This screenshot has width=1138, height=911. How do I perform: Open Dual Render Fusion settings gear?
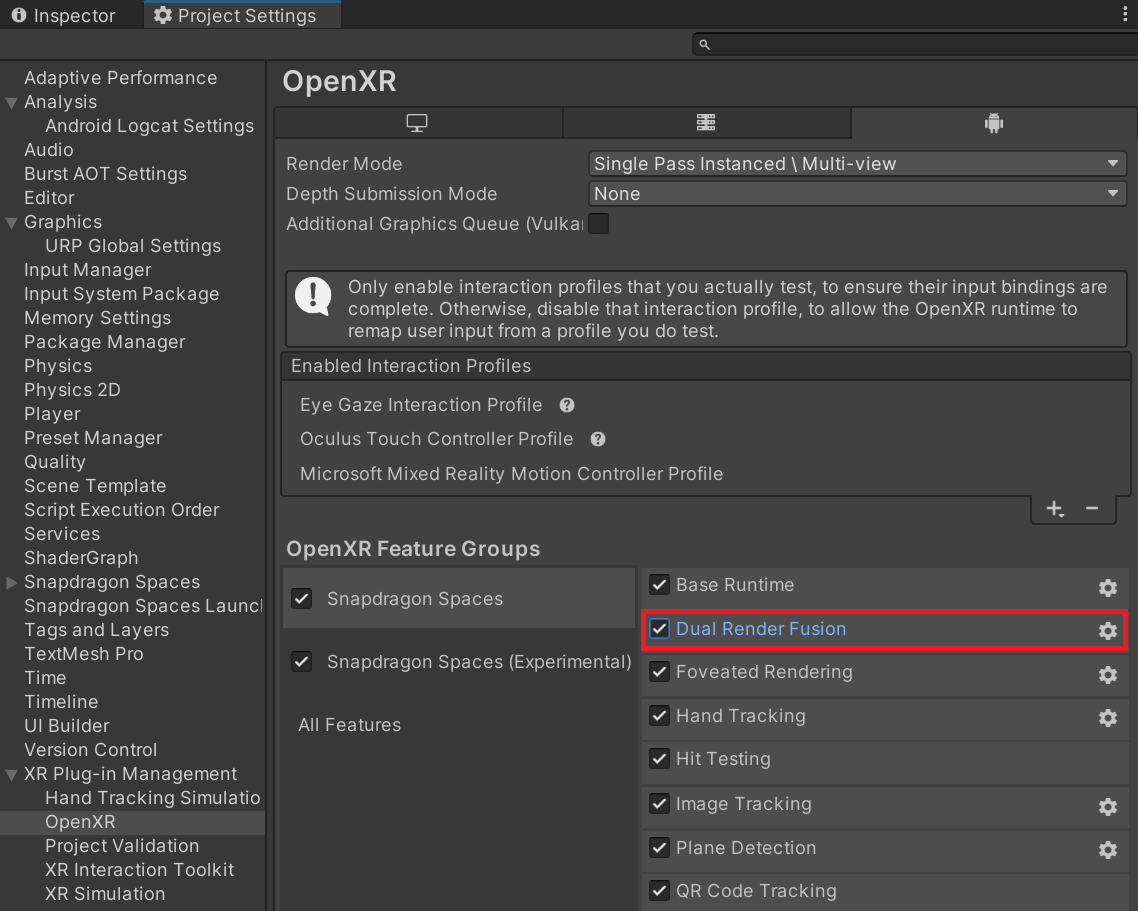1108,631
